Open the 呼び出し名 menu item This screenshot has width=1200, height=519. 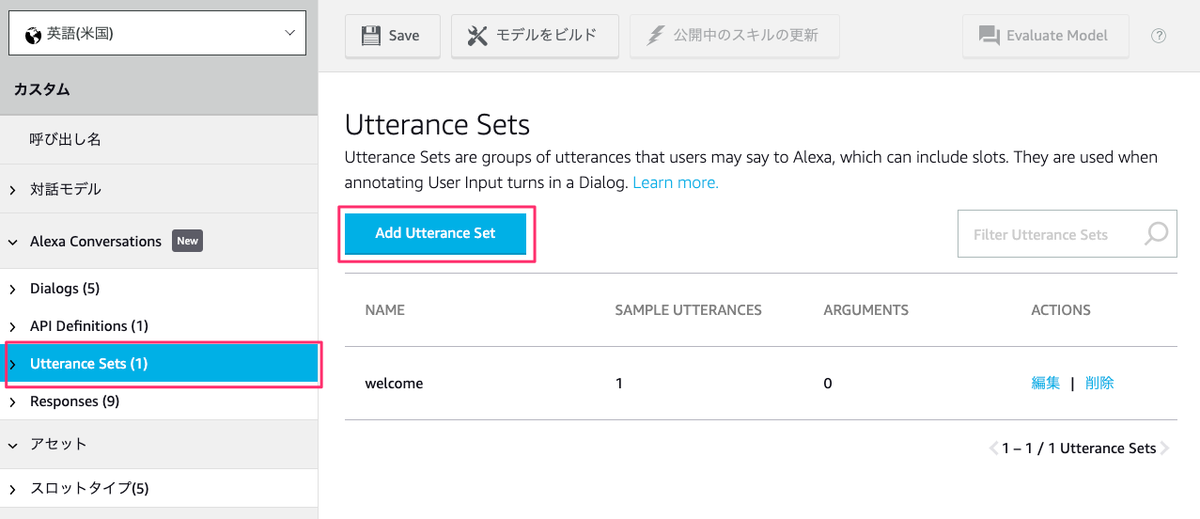click(65, 140)
